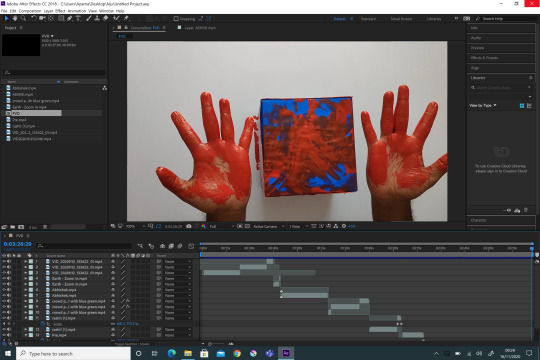540x360 pixels.
Task: Click the new composition icon in Project panel
Action: pos(21,227)
